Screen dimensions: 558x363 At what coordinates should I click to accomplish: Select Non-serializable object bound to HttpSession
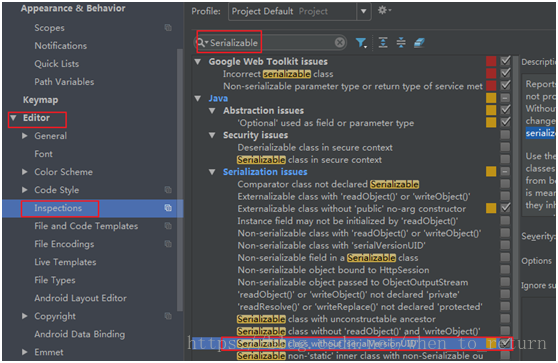click(x=333, y=270)
